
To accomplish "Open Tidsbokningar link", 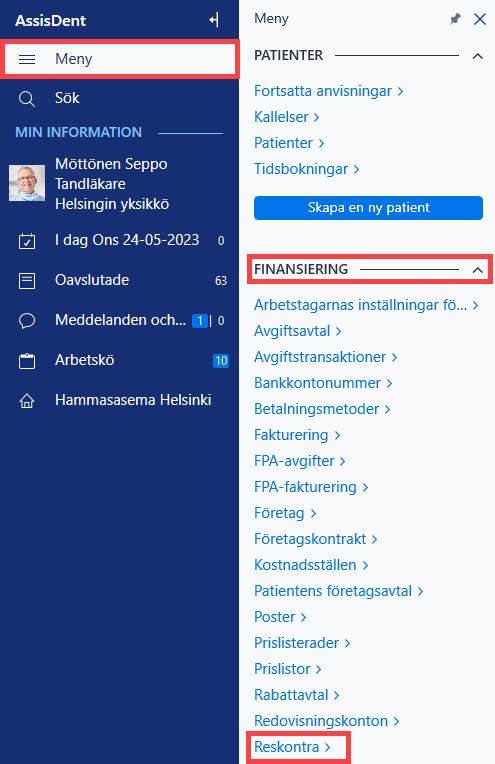I will (x=306, y=169).
